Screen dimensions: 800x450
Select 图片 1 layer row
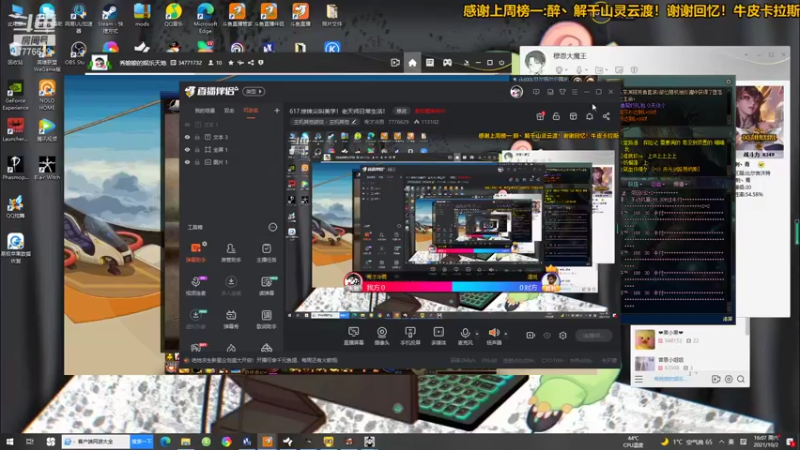(232, 162)
